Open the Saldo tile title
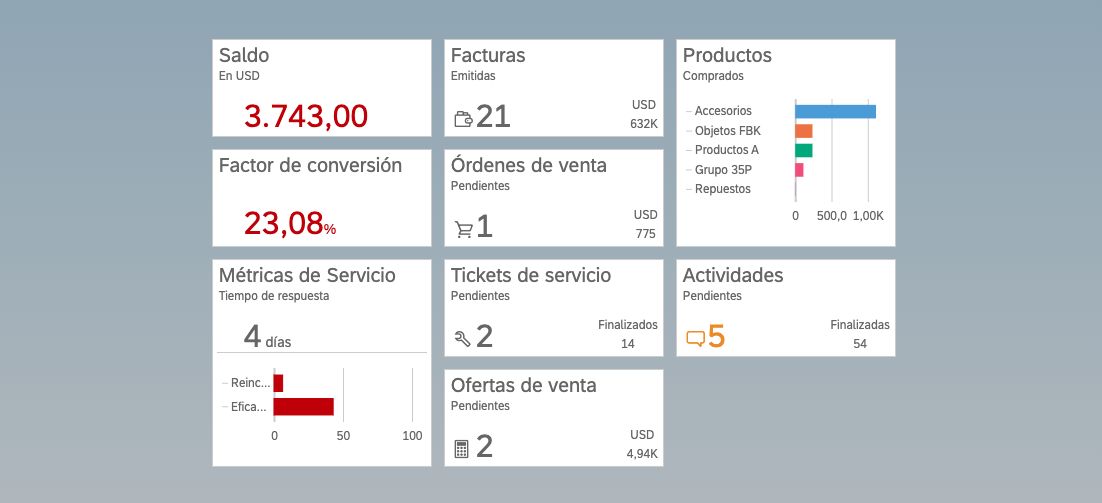This screenshot has height=503, width=1102. tap(244, 56)
